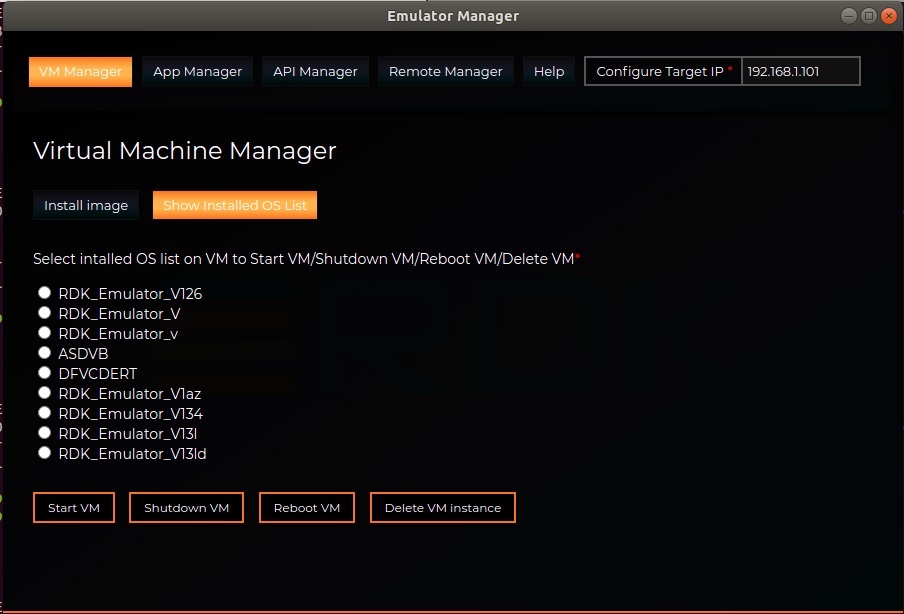Choose the RDK_Emulator_V13l radio option
Viewport: 904px width, 614px height.
click(x=44, y=433)
